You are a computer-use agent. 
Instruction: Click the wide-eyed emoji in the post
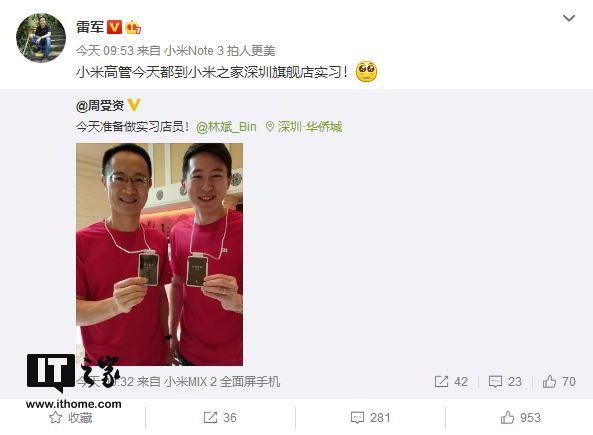click(x=366, y=71)
